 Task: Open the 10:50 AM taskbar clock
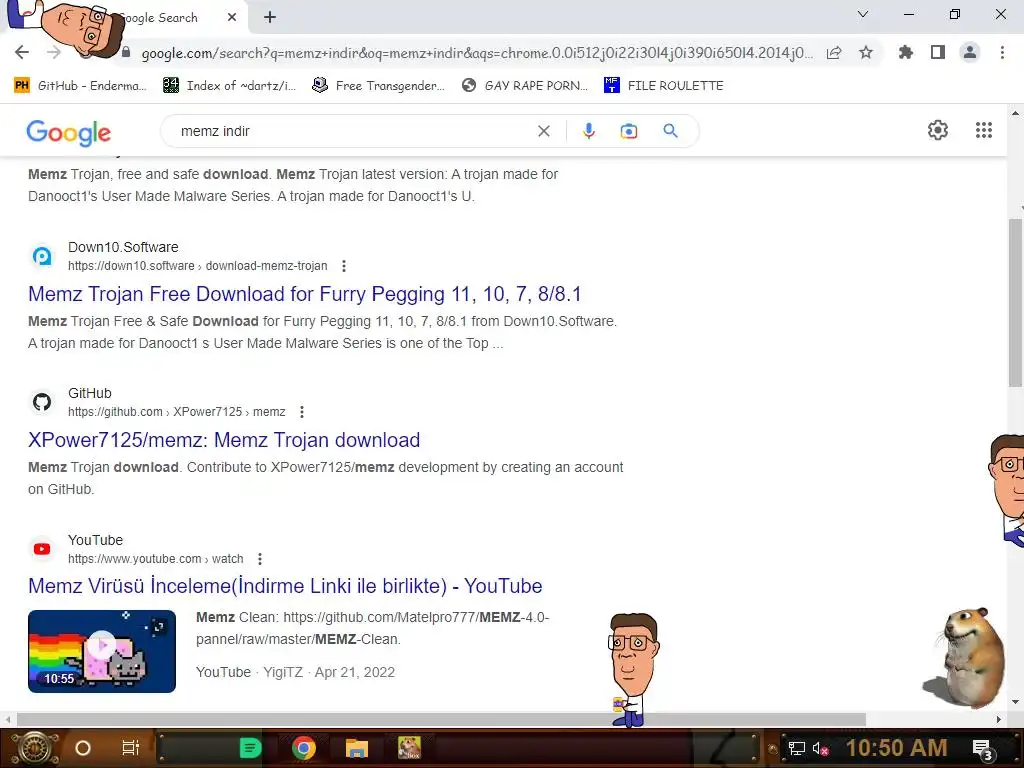pos(897,748)
